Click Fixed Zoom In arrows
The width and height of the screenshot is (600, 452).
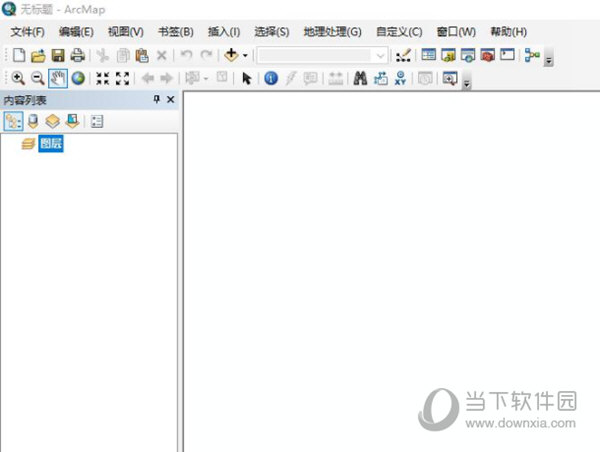(103, 78)
